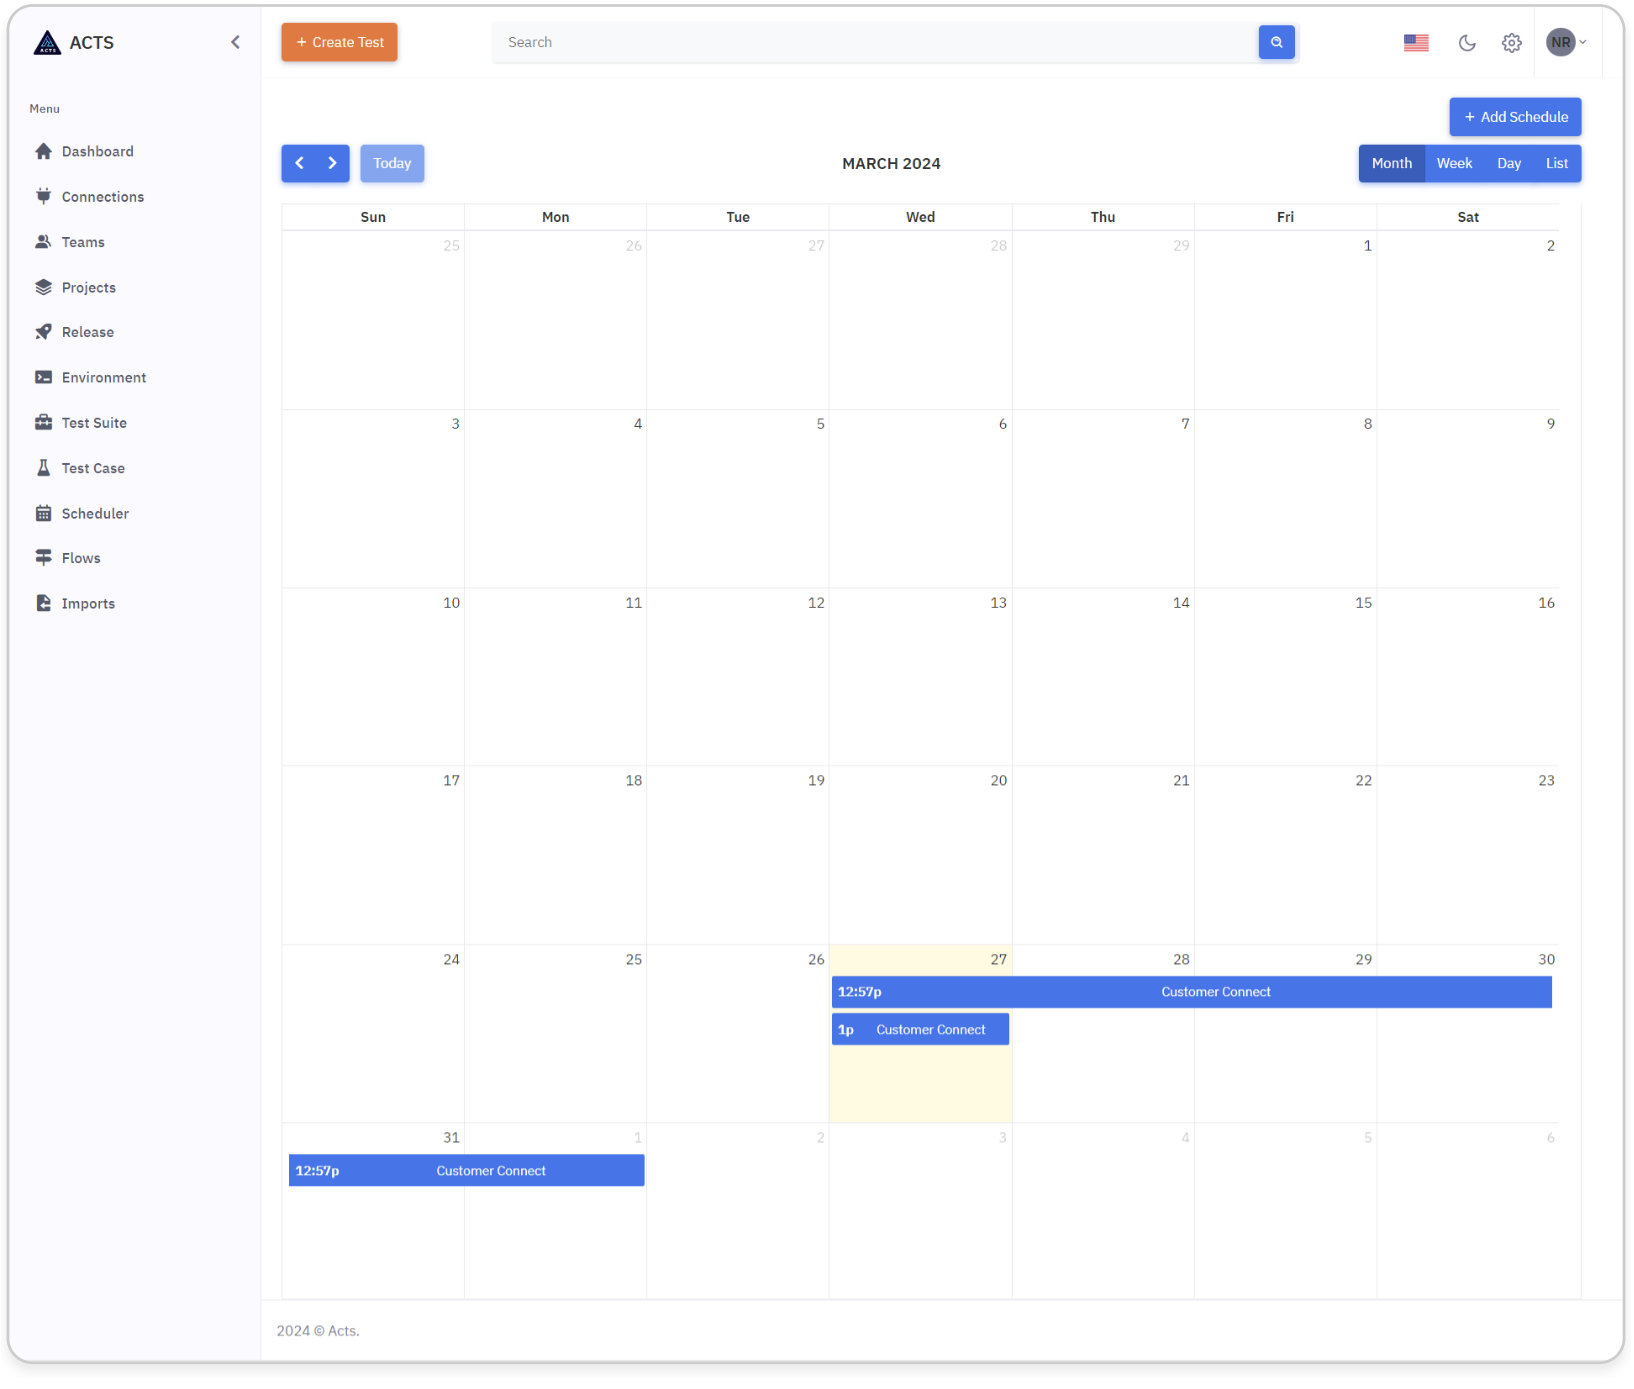
Task: Collapse the sidebar with the chevron
Action: [235, 42]
